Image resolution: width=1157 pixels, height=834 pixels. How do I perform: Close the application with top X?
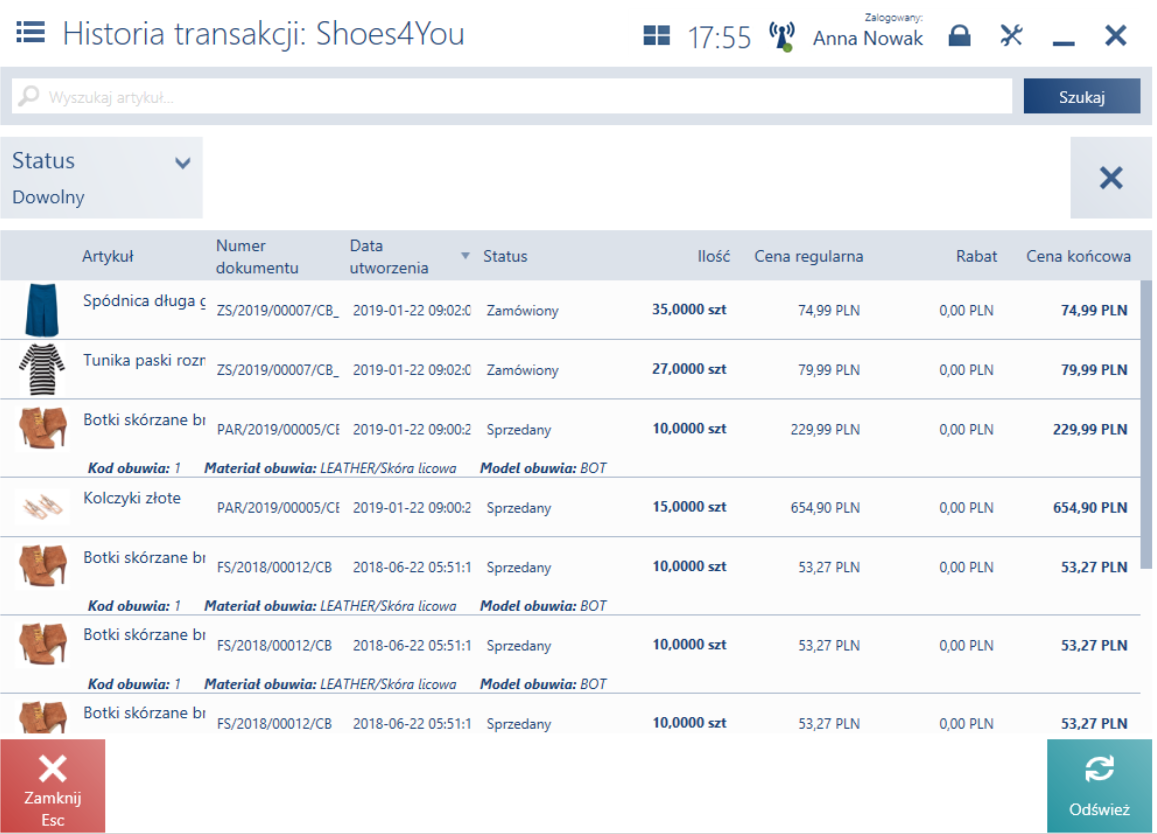(1115, 35)
